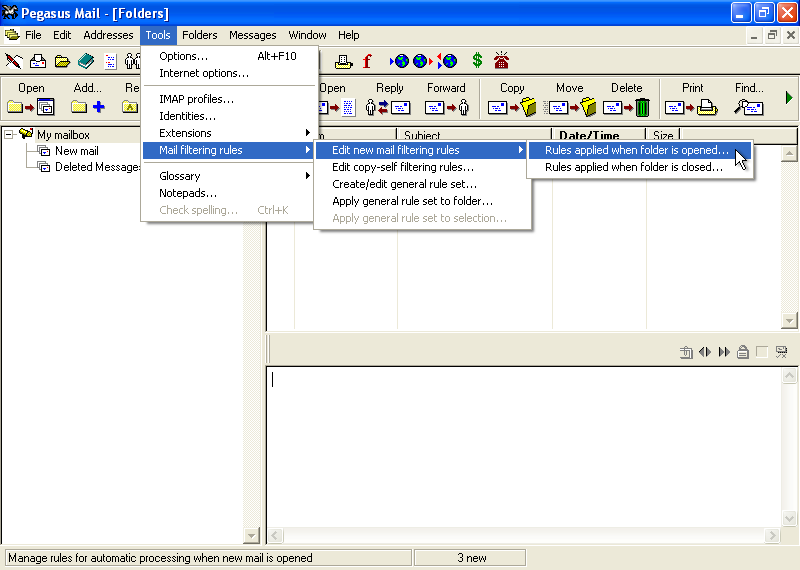Screen dimensions: 800x570
Task: Click the check host for new mail globe icon
Action: [399, 61]
